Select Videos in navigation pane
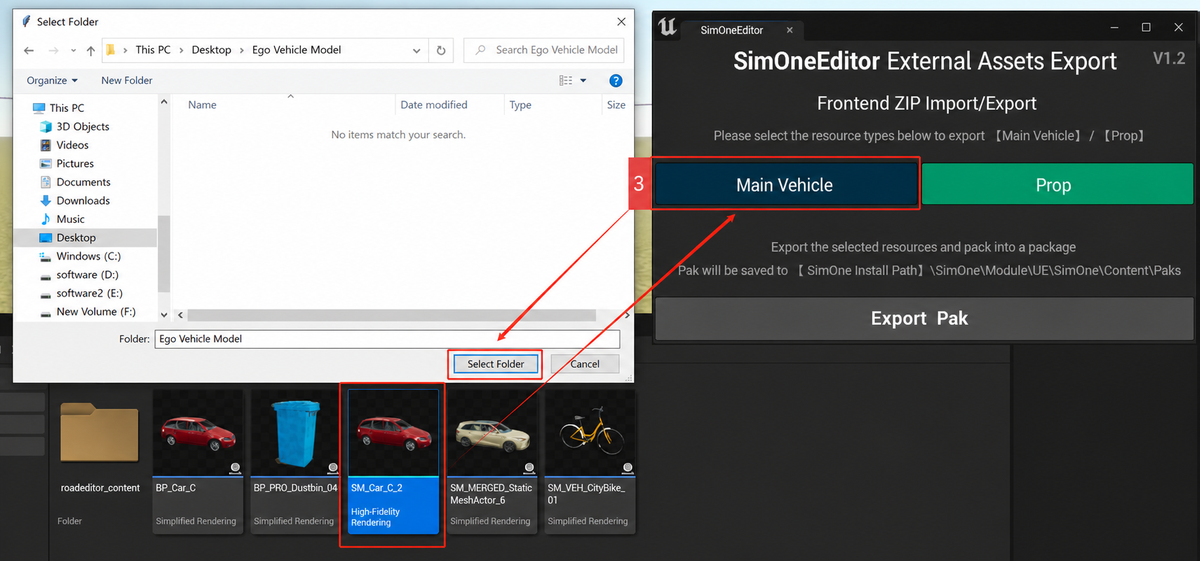Image resolution: width=1200 pixels, height=561 pixels. 72,145
